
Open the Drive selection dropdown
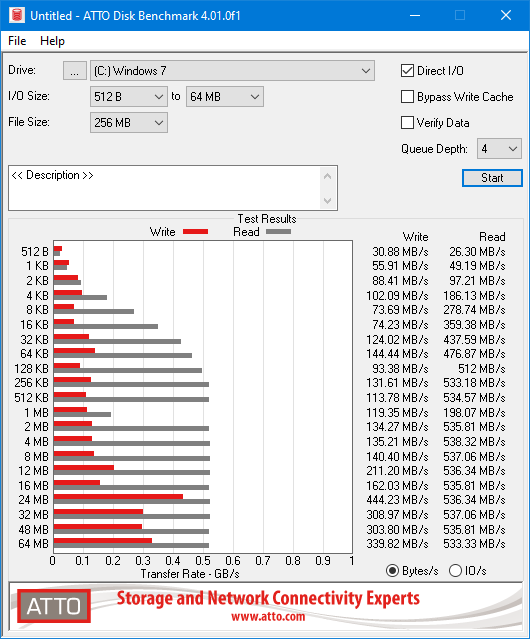tap(232, 71)
